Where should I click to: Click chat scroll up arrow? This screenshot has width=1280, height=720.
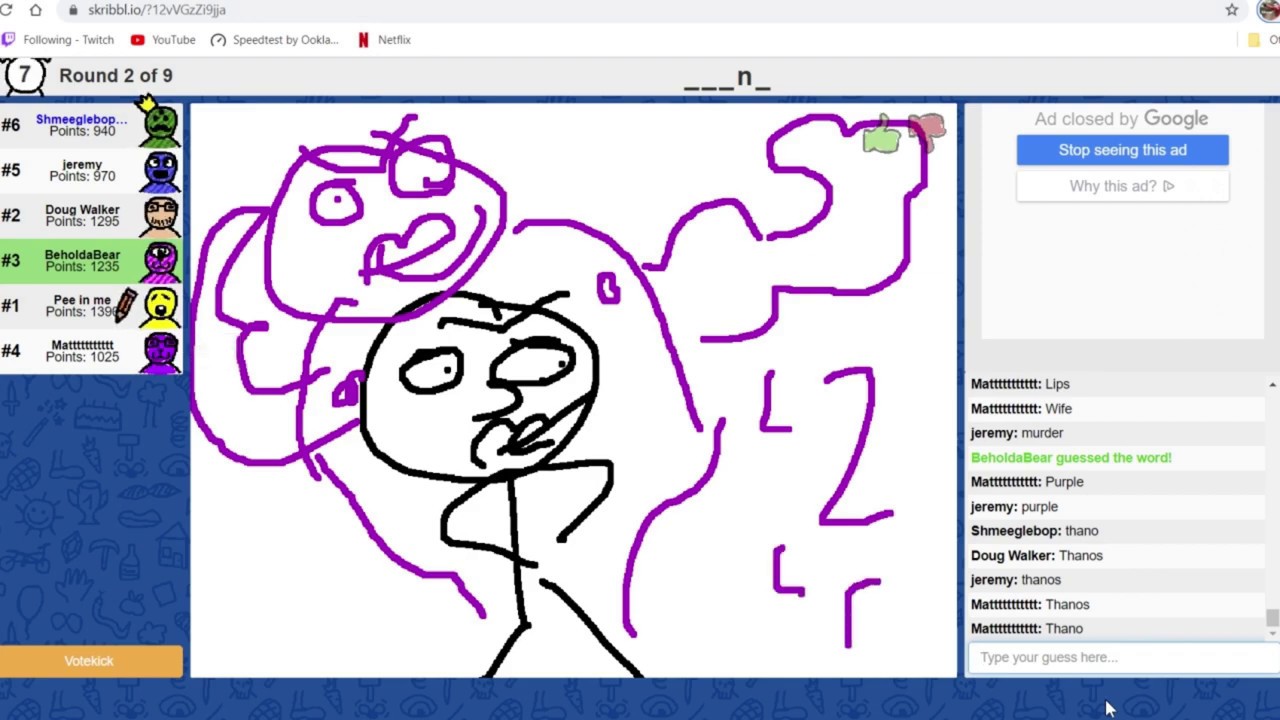1272,385
